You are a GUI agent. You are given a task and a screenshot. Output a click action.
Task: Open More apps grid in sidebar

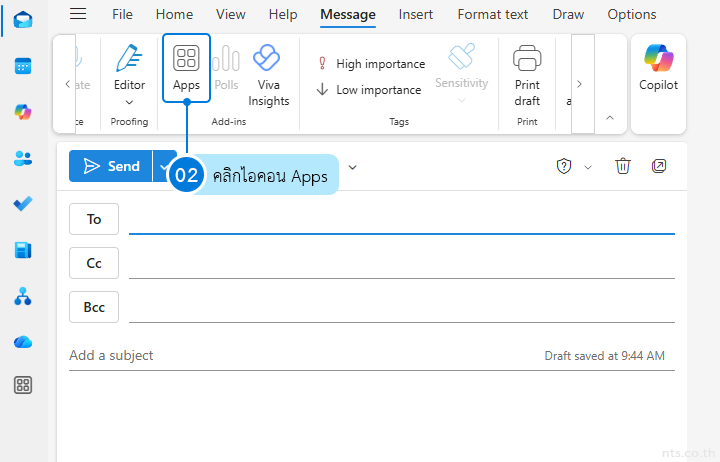(23, 385)
